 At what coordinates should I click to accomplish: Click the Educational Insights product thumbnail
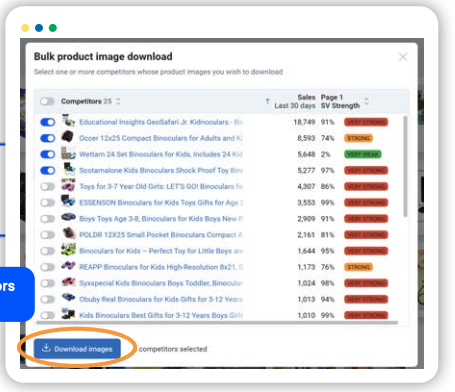pyautogui.click(x=68, y=121)
